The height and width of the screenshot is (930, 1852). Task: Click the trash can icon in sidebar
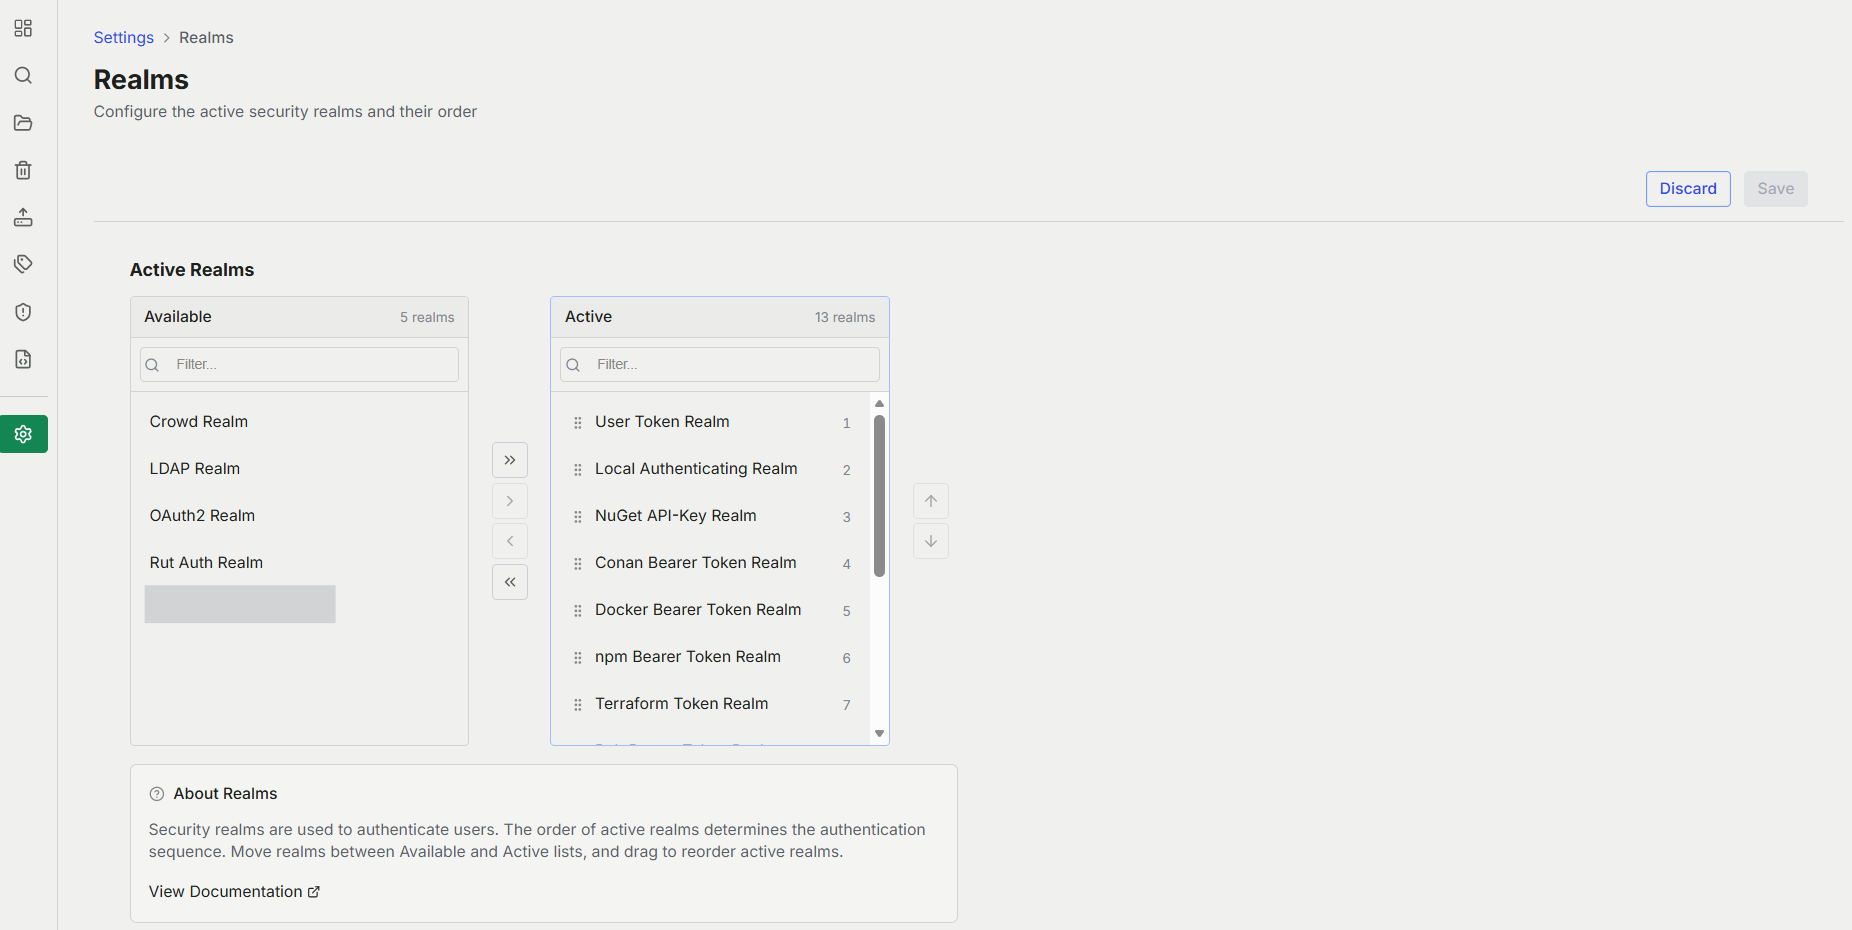[23, 170]
